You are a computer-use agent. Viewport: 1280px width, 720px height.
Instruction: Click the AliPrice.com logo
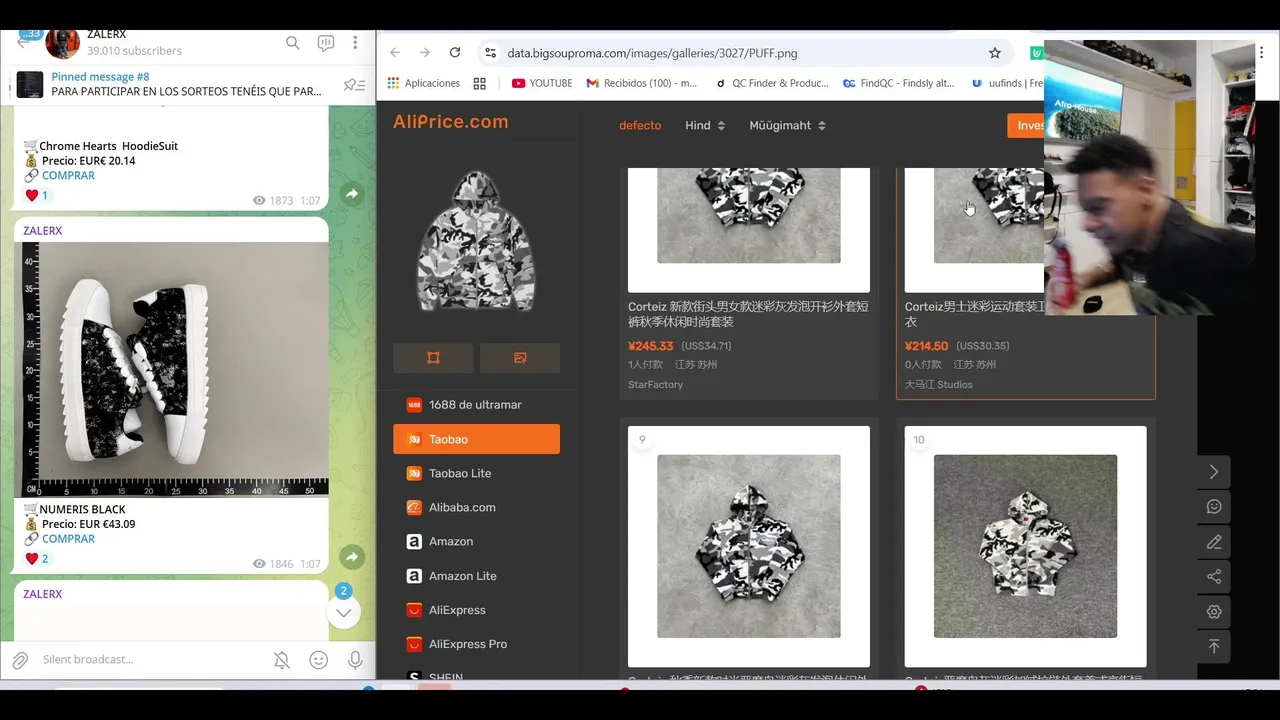451,122
